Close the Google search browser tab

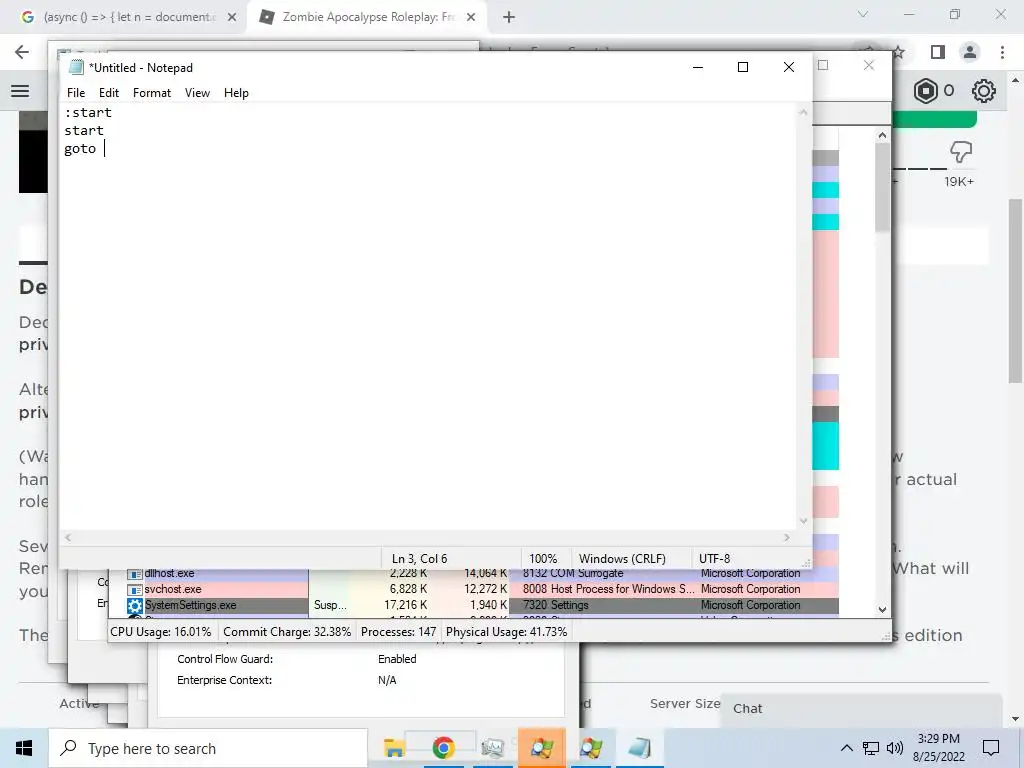coord(232,18)
